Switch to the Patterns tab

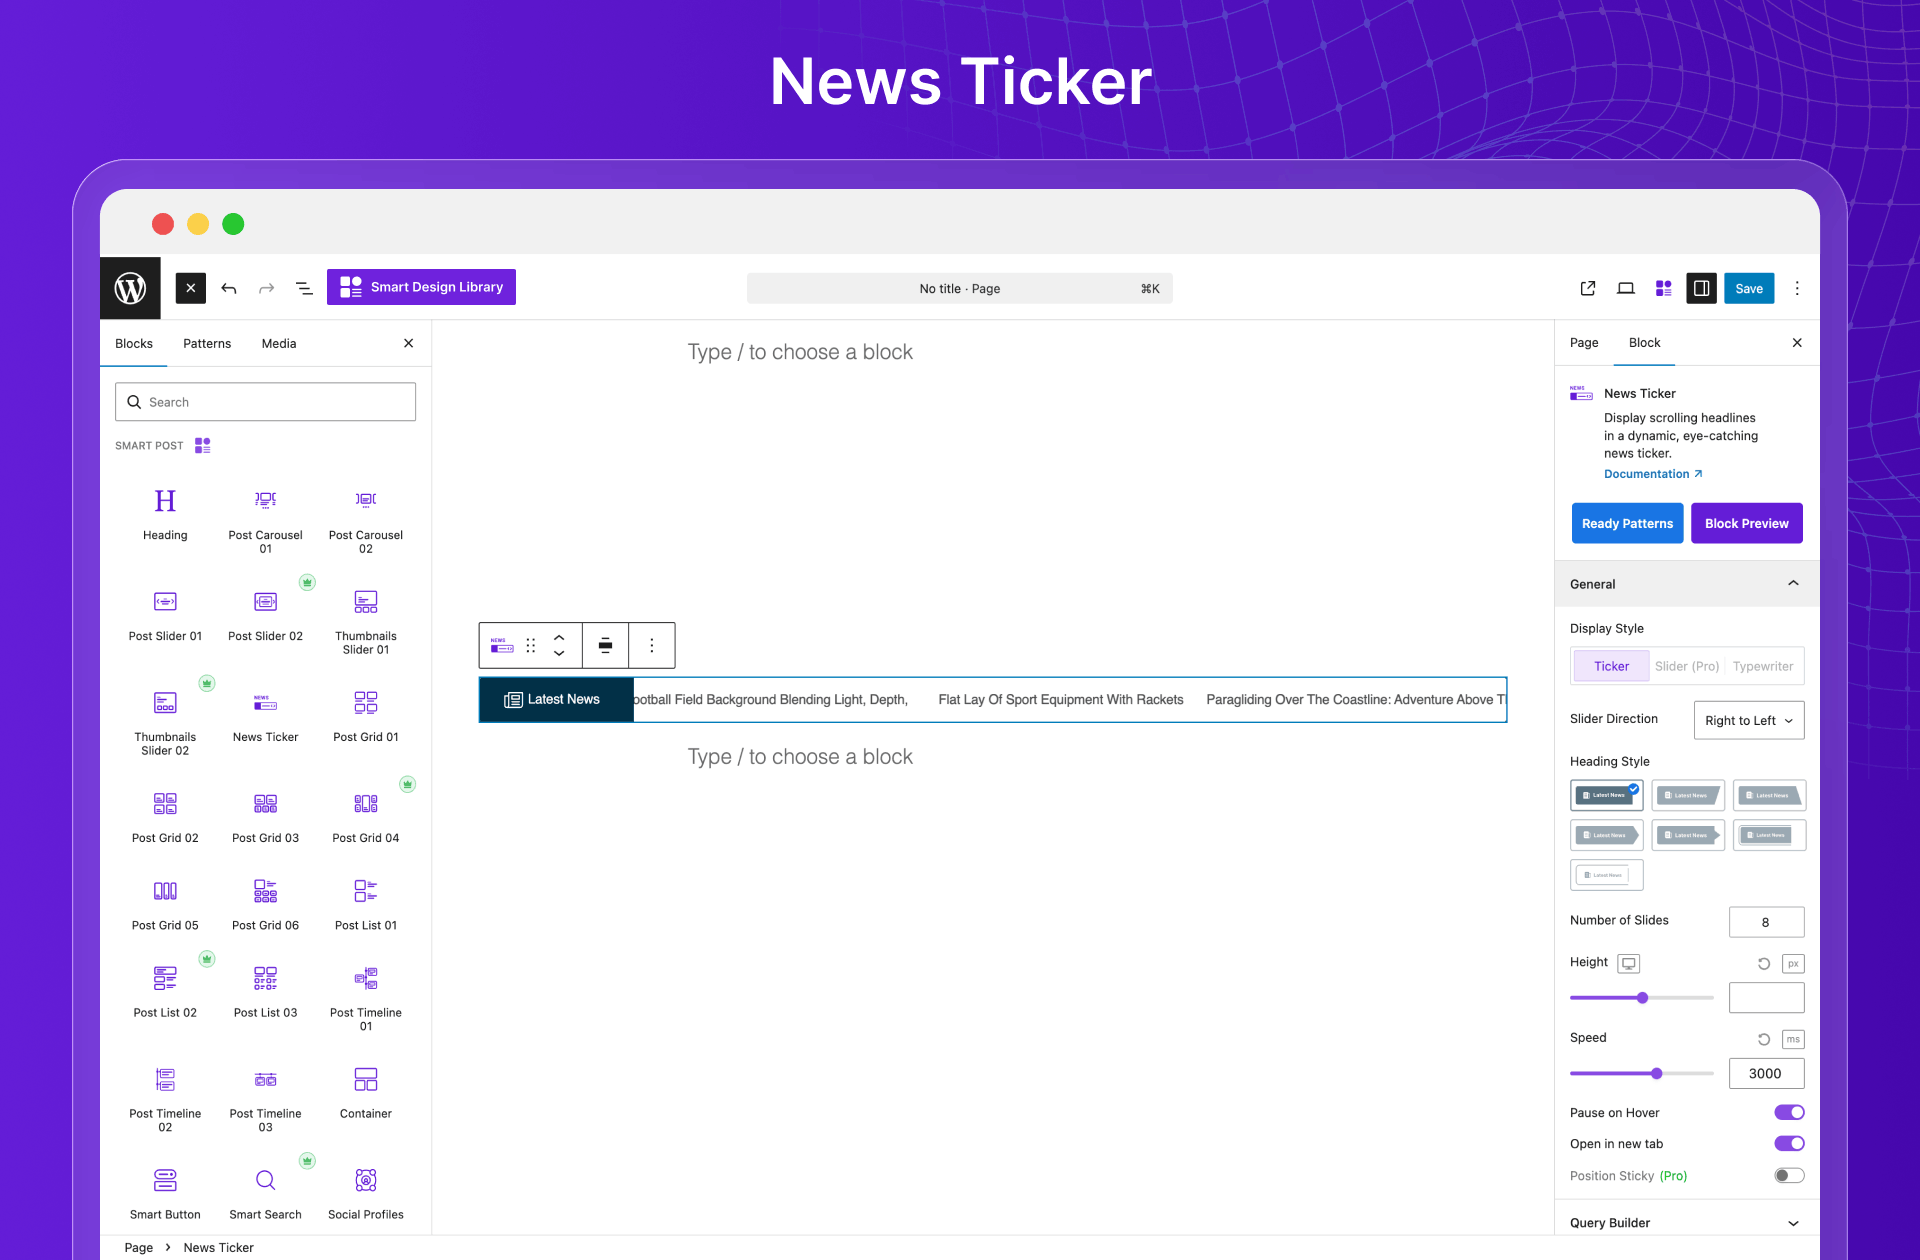point(207,343)
